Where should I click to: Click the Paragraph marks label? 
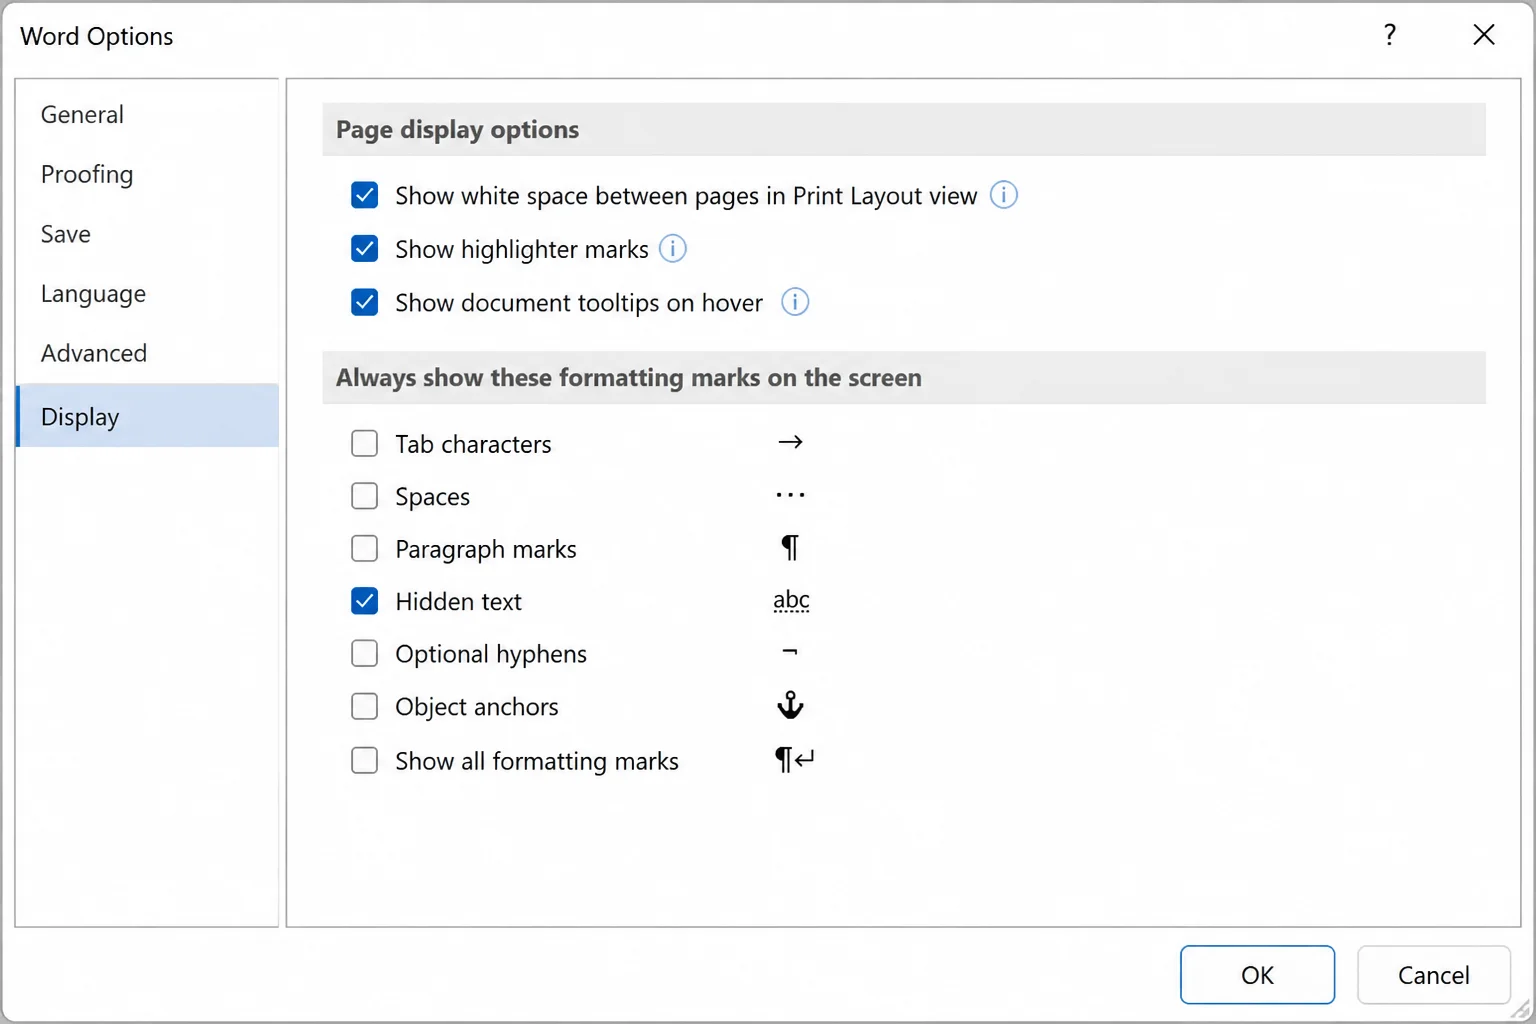point(486,549)
